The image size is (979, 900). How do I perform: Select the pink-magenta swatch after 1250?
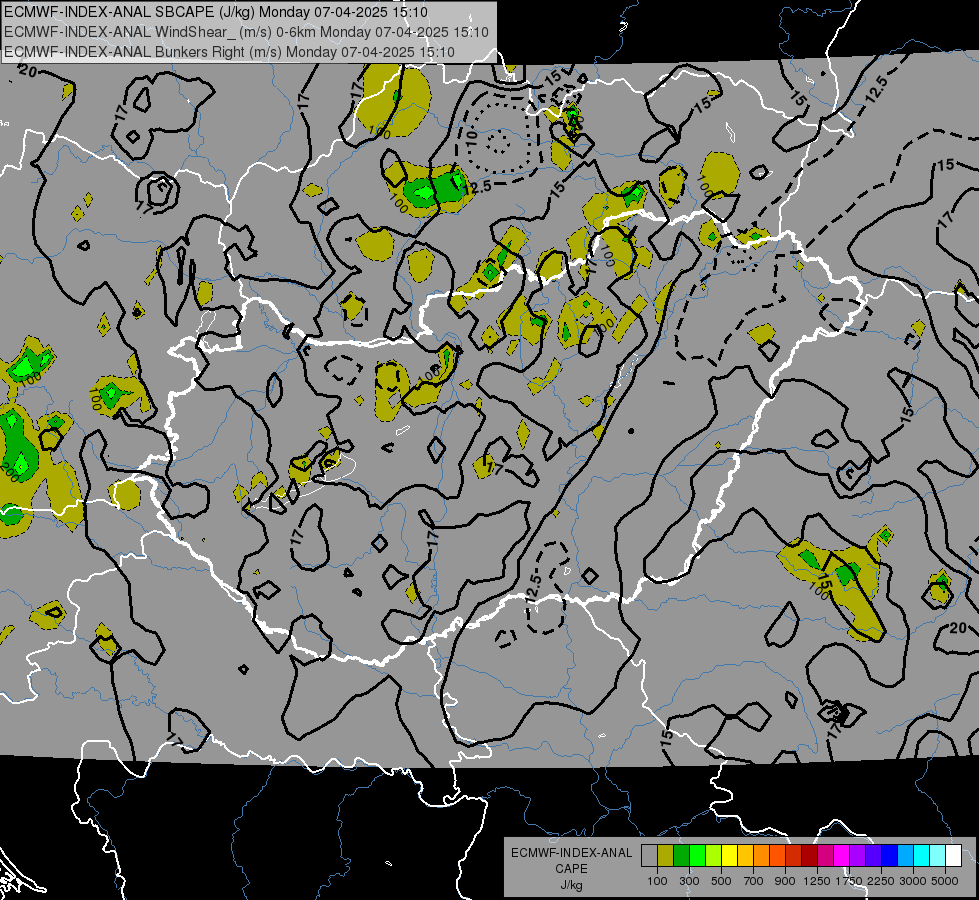825,855
